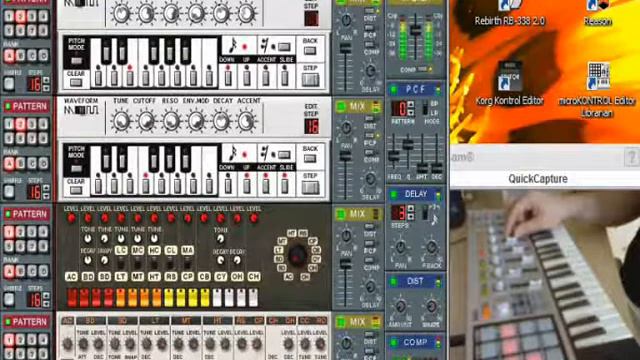Image resolution: width=640 pixels, height=360 pixels.
Task: Flip the BP/LP mode switch in PCF
Action: (426, 108)
